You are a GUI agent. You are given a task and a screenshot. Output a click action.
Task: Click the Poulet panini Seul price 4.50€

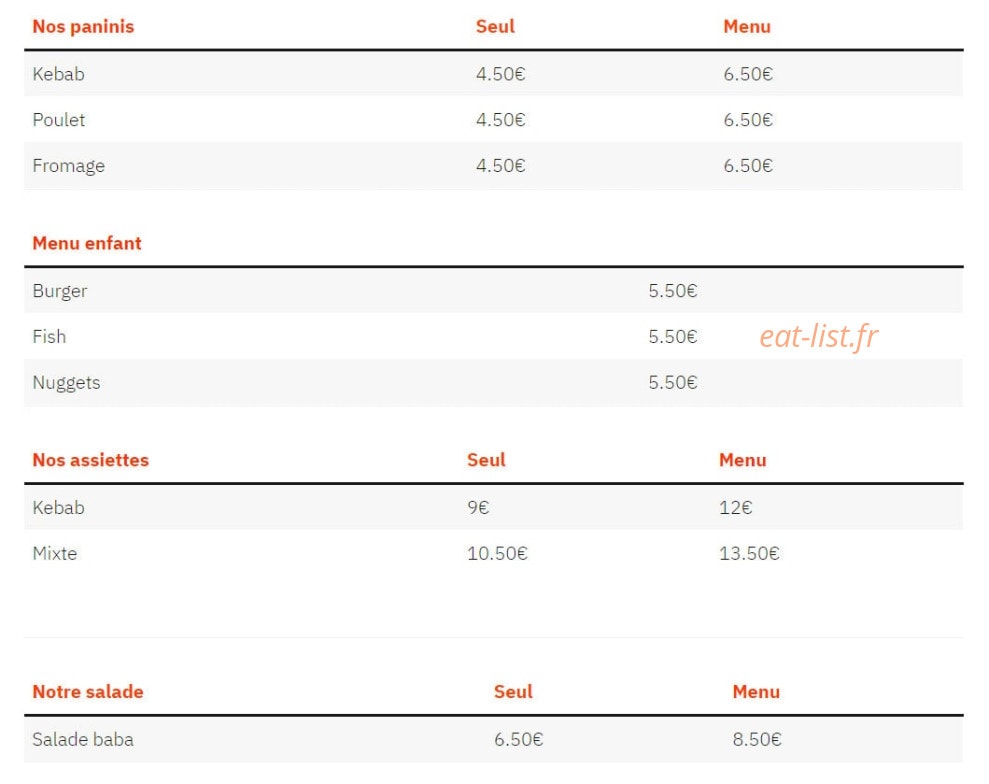(x=500, y=120)
